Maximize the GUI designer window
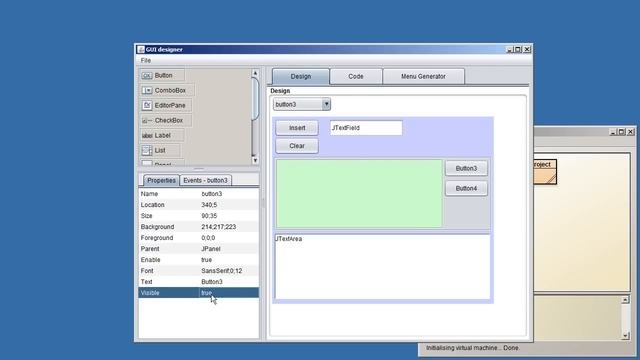This screenshot has height=360, width=640. tap(518, 49)
